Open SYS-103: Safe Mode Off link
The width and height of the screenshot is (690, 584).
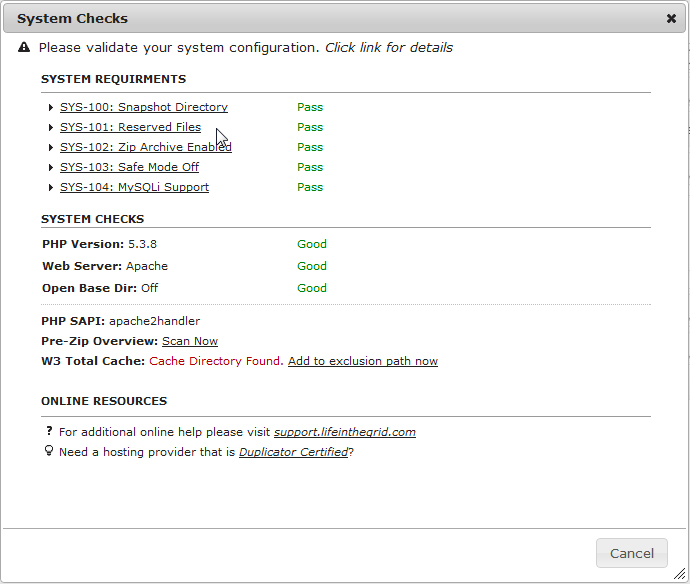(129, 167)
